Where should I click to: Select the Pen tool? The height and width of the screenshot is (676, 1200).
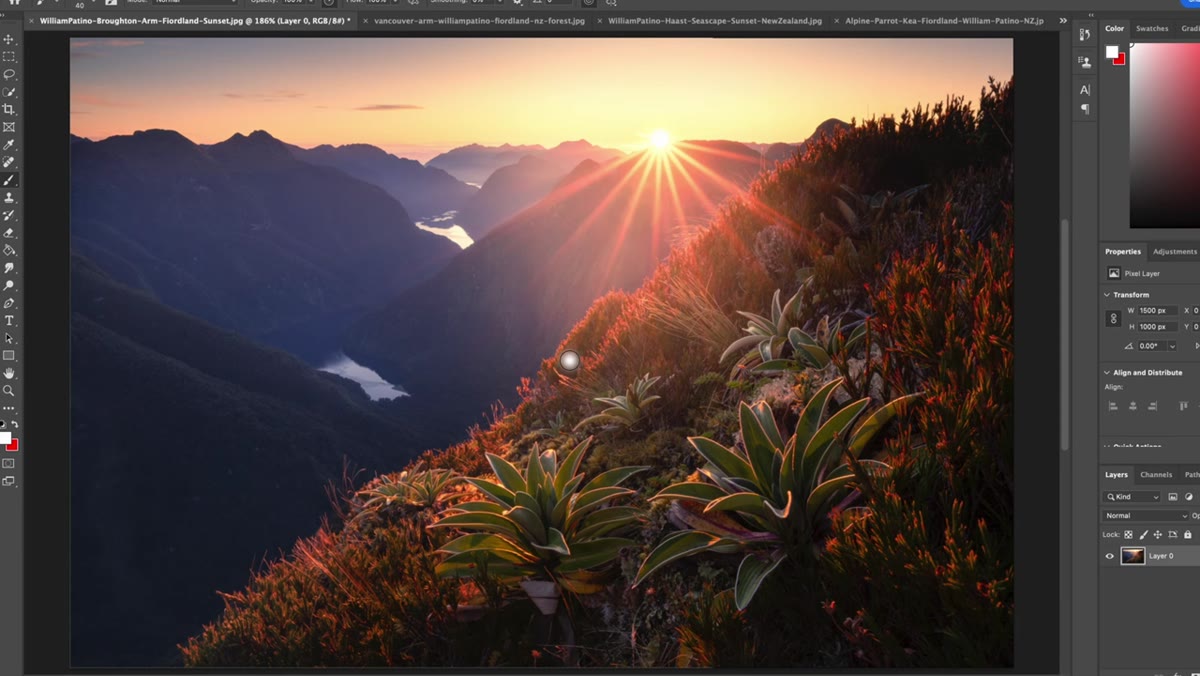click(9, 303)
